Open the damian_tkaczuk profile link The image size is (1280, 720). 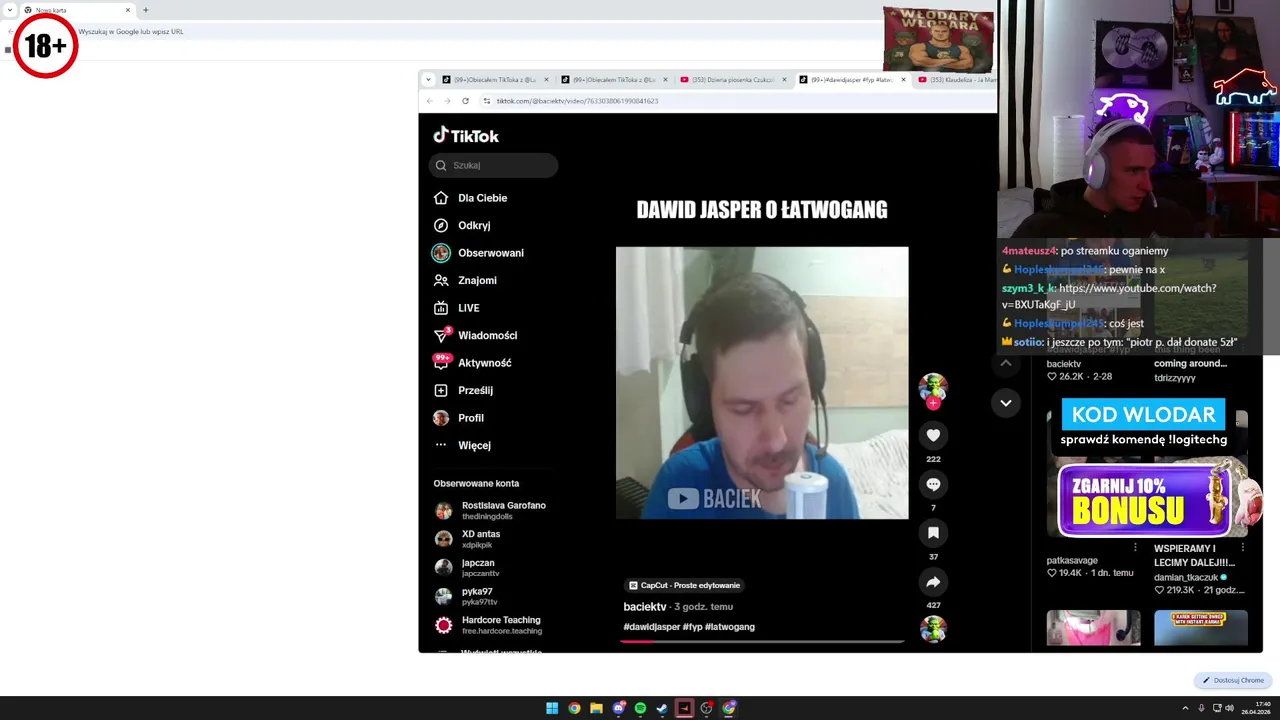1186,577
